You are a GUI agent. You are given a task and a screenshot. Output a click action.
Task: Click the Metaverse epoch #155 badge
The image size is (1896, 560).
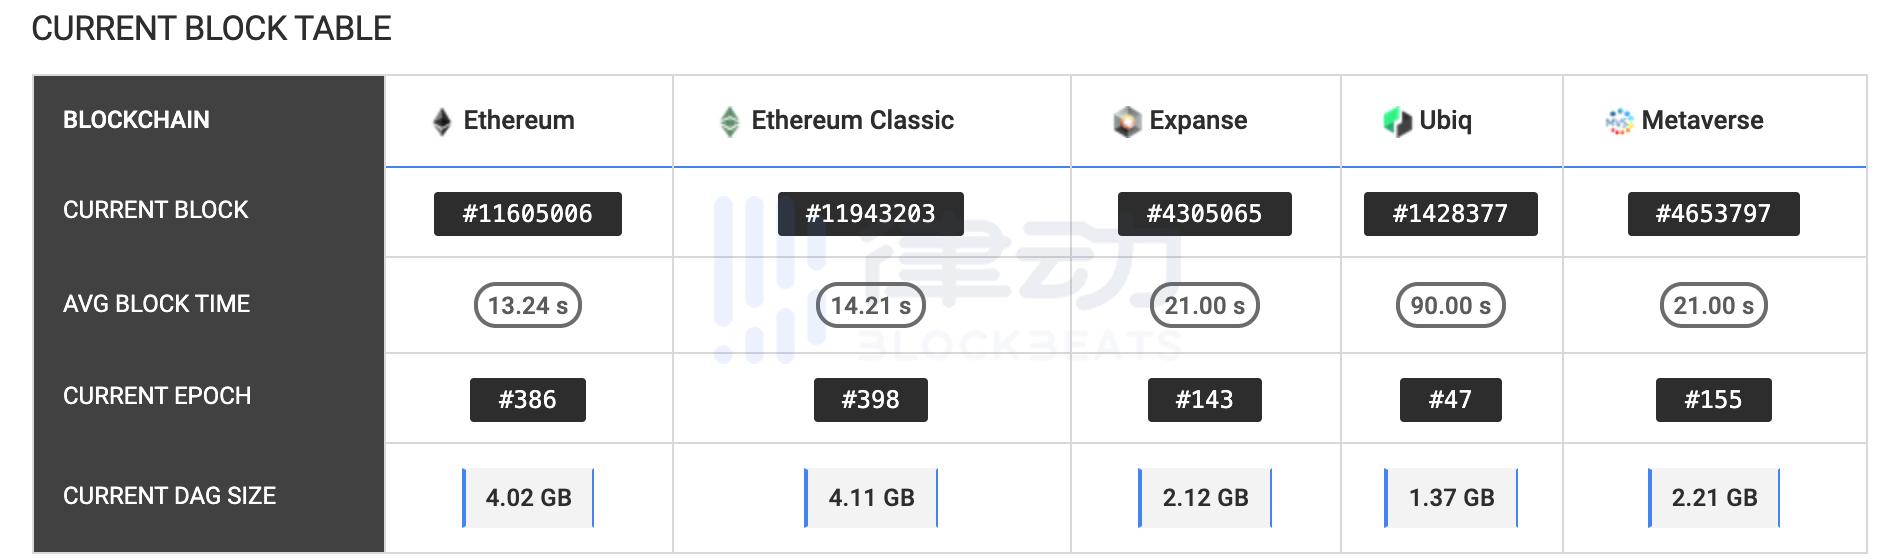1713,400
